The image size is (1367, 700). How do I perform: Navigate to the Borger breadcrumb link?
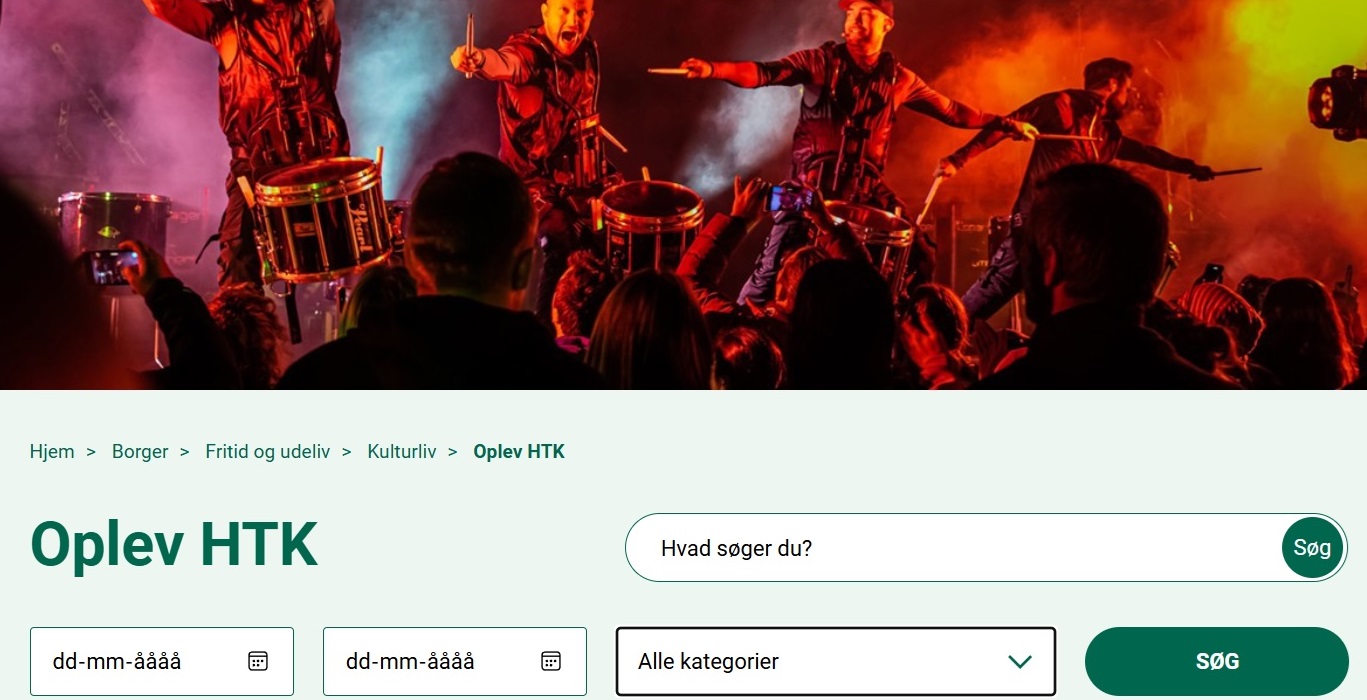tap(140, 452)
